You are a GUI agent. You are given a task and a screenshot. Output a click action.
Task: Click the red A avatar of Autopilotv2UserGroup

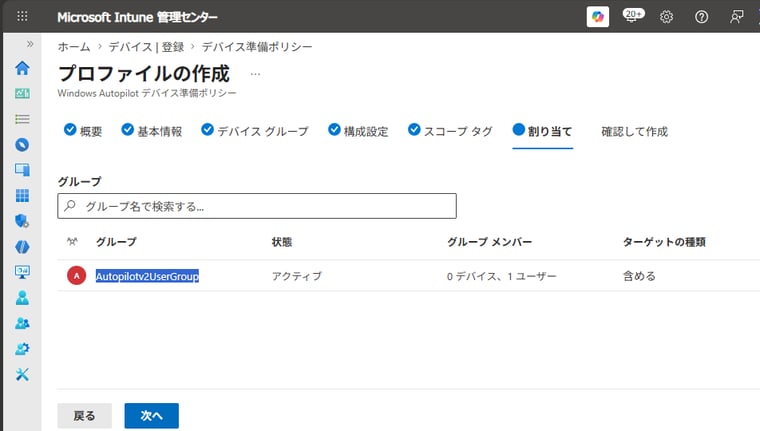77,275
